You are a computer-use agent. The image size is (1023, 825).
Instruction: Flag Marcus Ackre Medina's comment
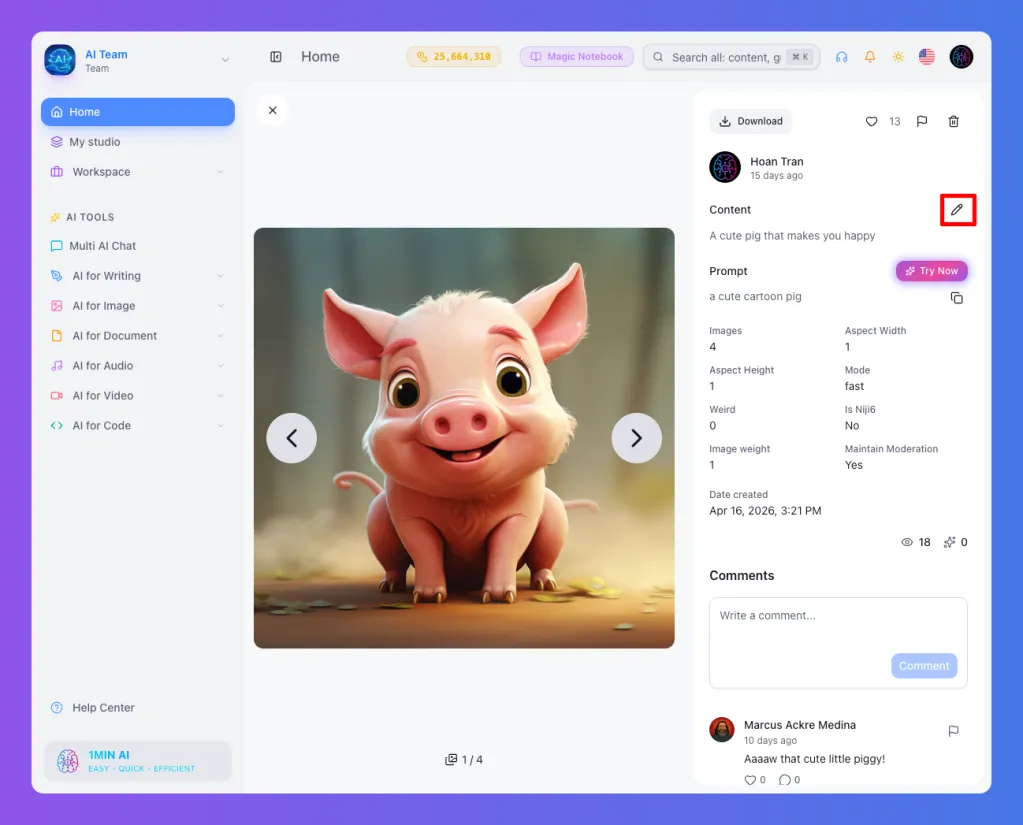pyautogui.click(x=953, y=731)
